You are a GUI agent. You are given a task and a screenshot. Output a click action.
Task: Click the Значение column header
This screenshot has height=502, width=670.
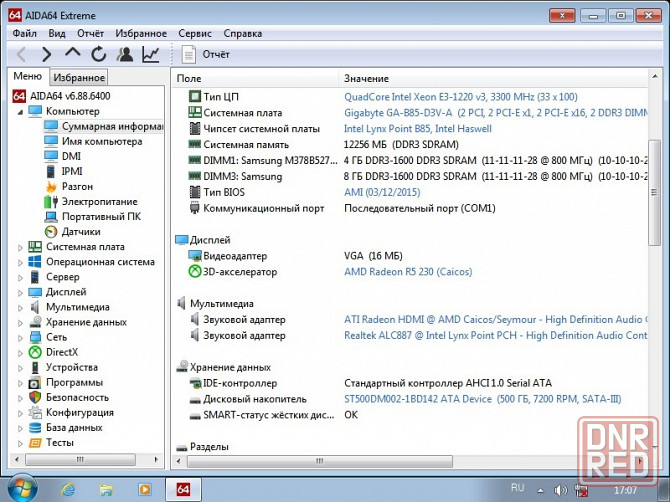tap(494, 79)
